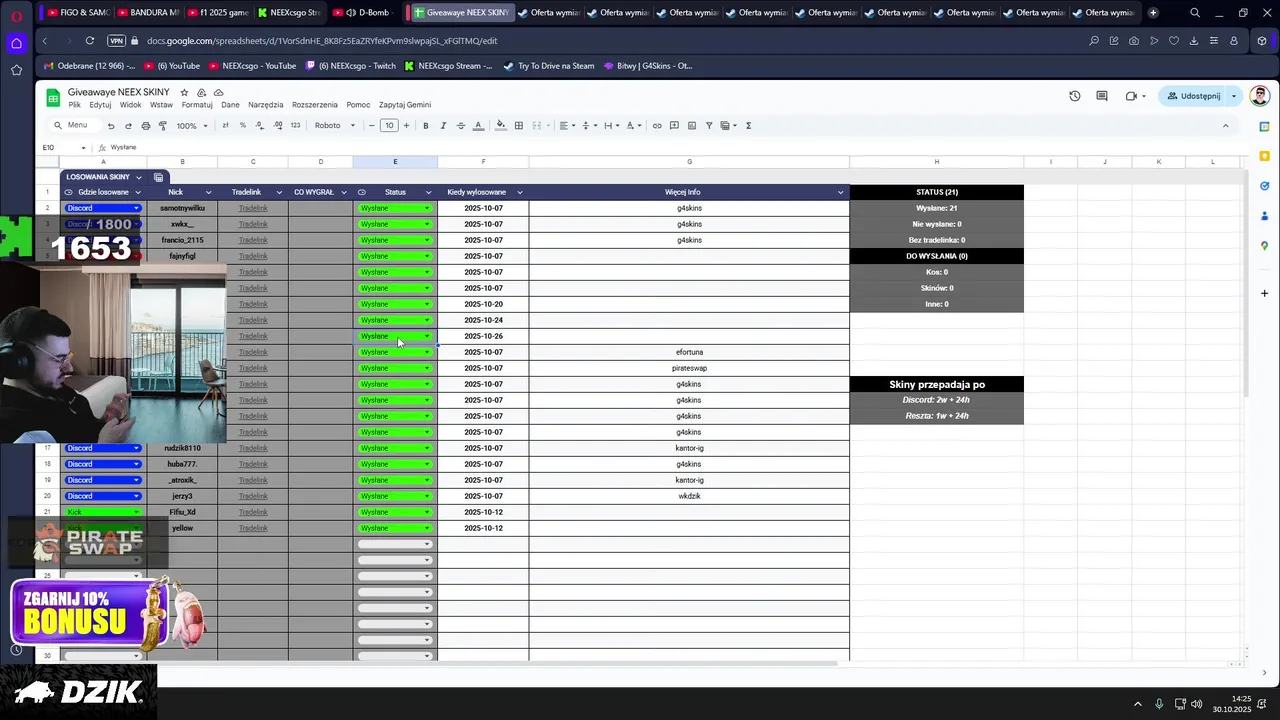
Task: Collapse the toolbar with chevron arrow
Action: pyautogui.click(x=1225, y=126)
